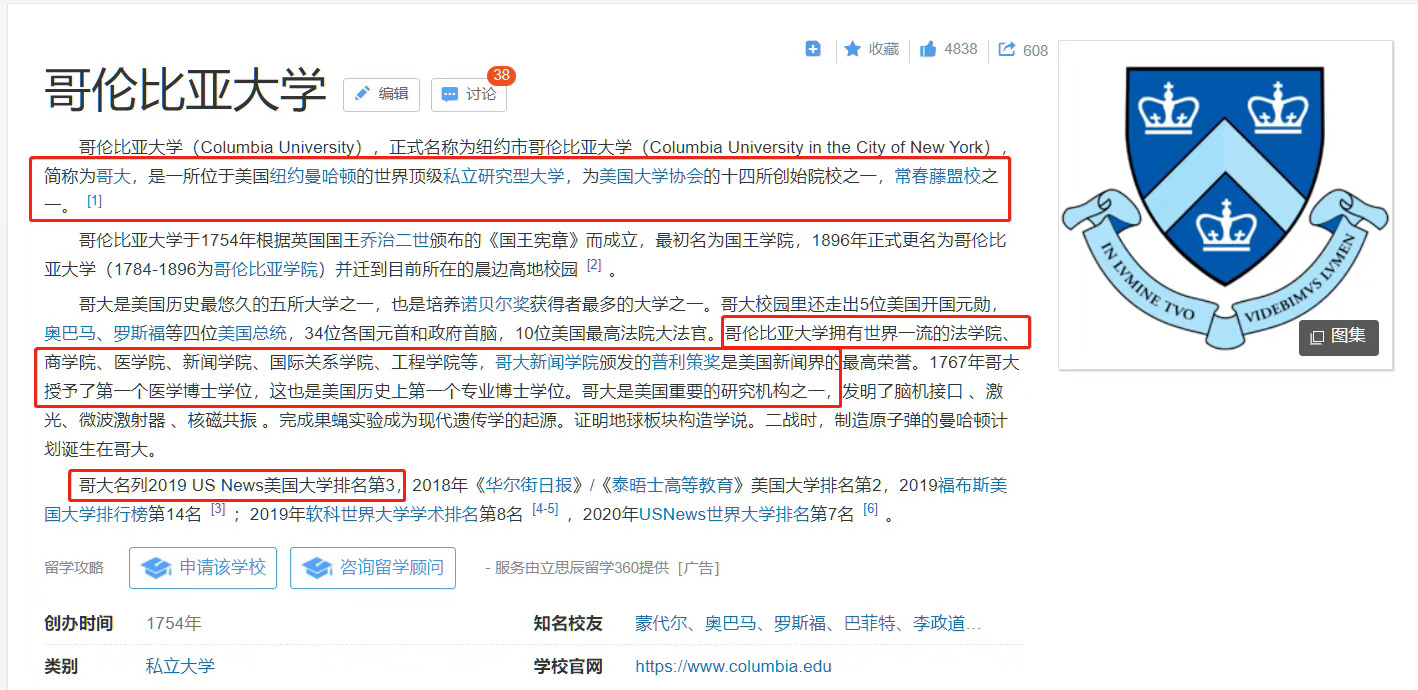
Task: Click the 学校官网 label
Action: tap(568, 666)
